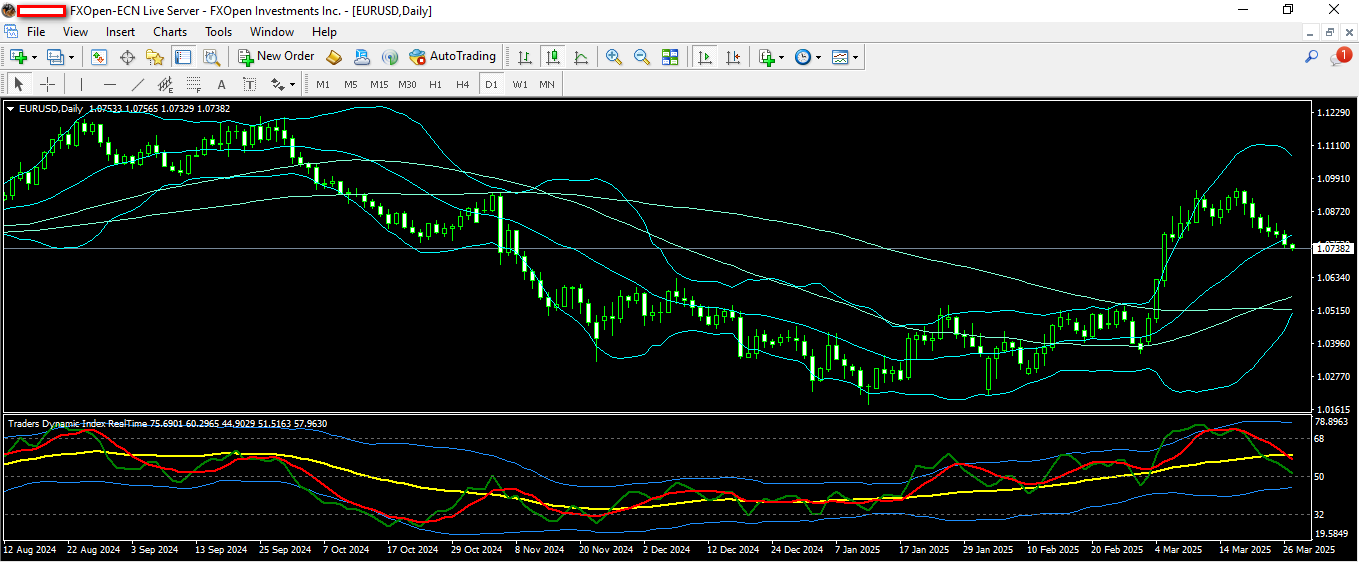Open the Data Window crosshair icon
Screen dimensions: 1359x562
[127, 57]
